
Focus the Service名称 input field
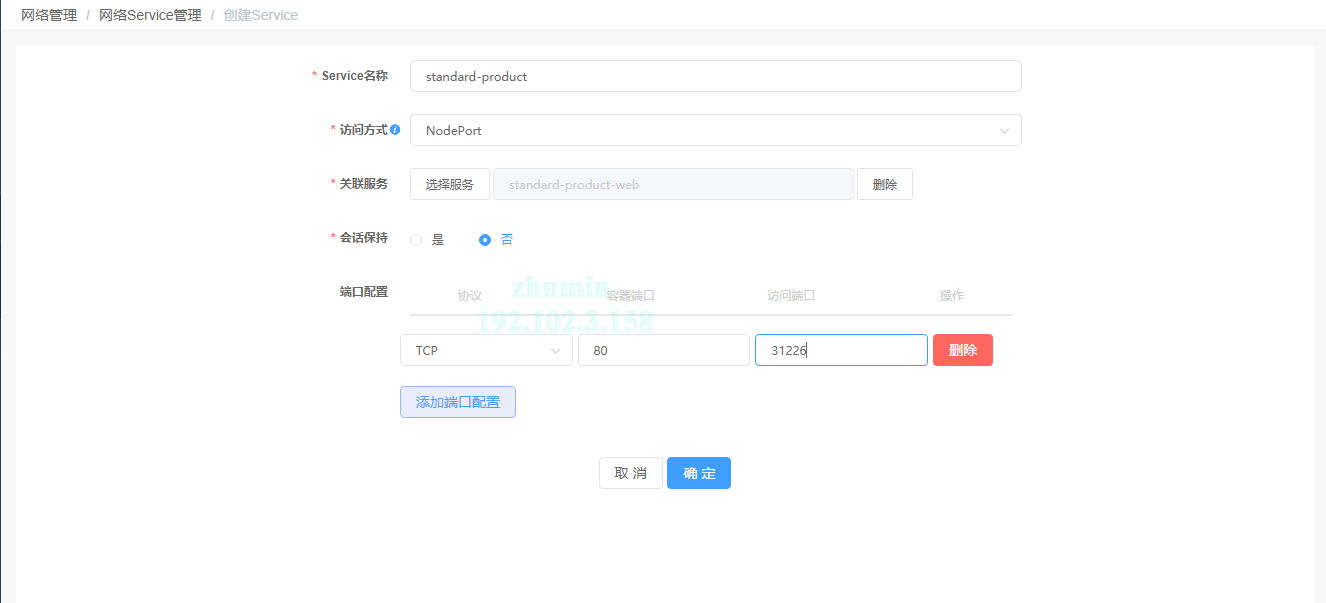pos(716,76)
